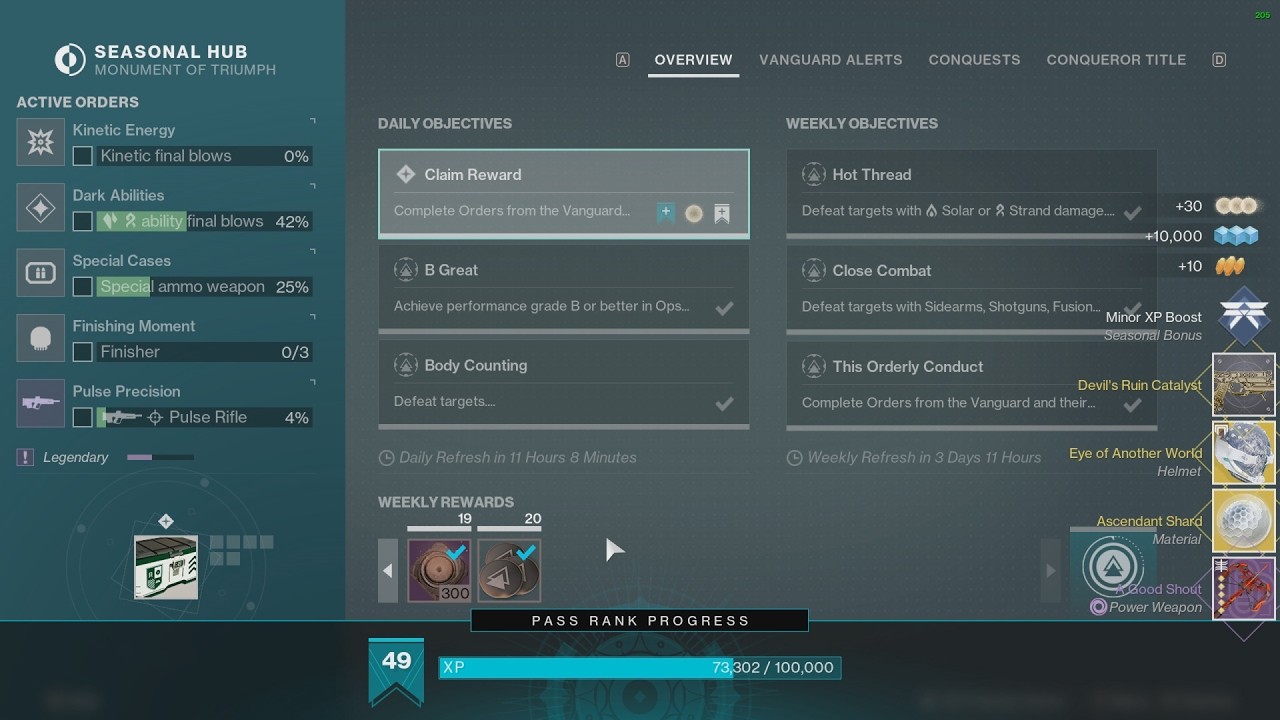Viewport: 1280px width, 720px height.
Task: Click the Pass Rank Progress label
Action: 640,621
